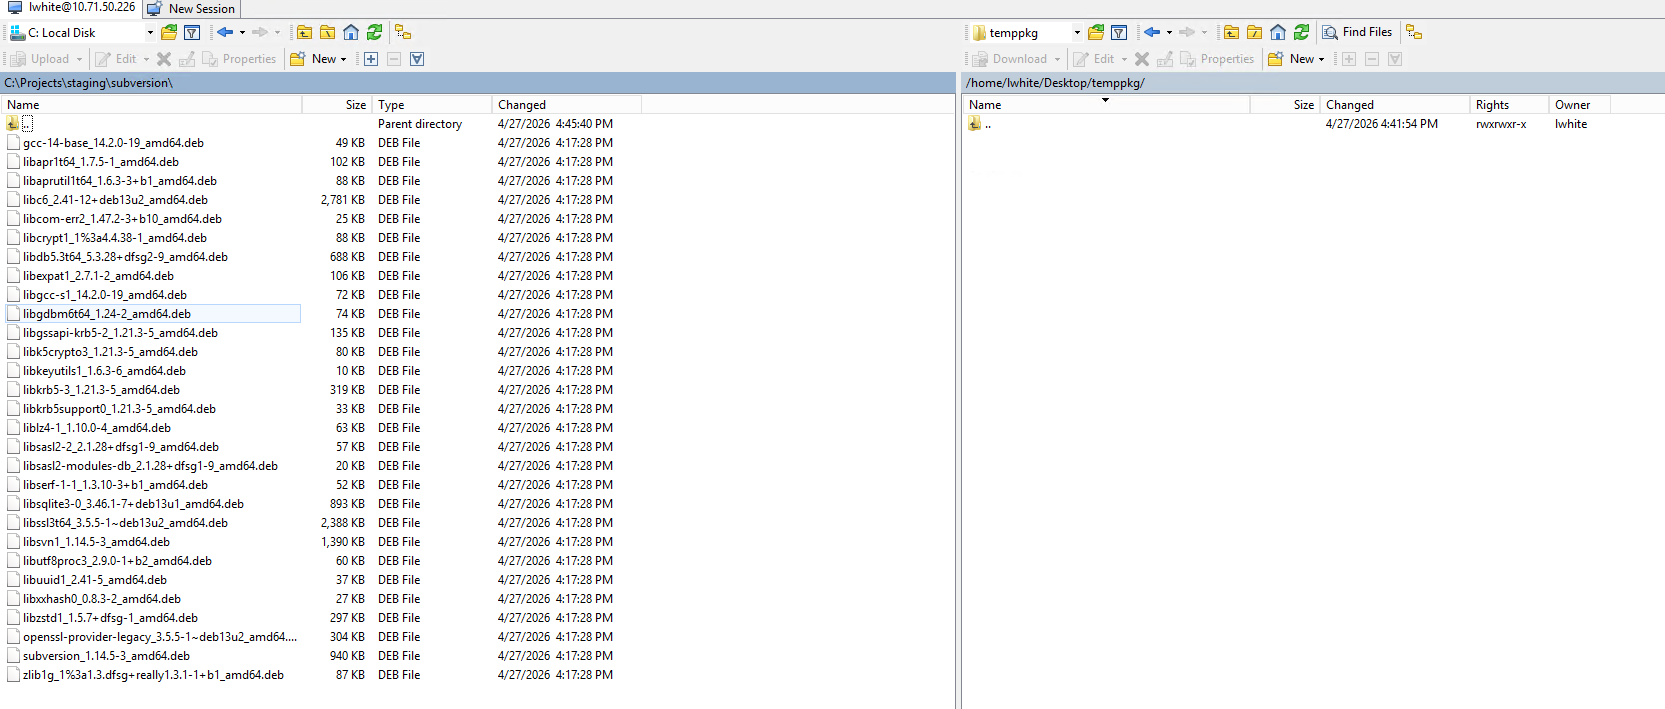The height and width of the screenshot is (709, 1665).
Task: Select libsvn1_1.14.5-3_amd64.deb in the local list
Action: coord(96,542)
